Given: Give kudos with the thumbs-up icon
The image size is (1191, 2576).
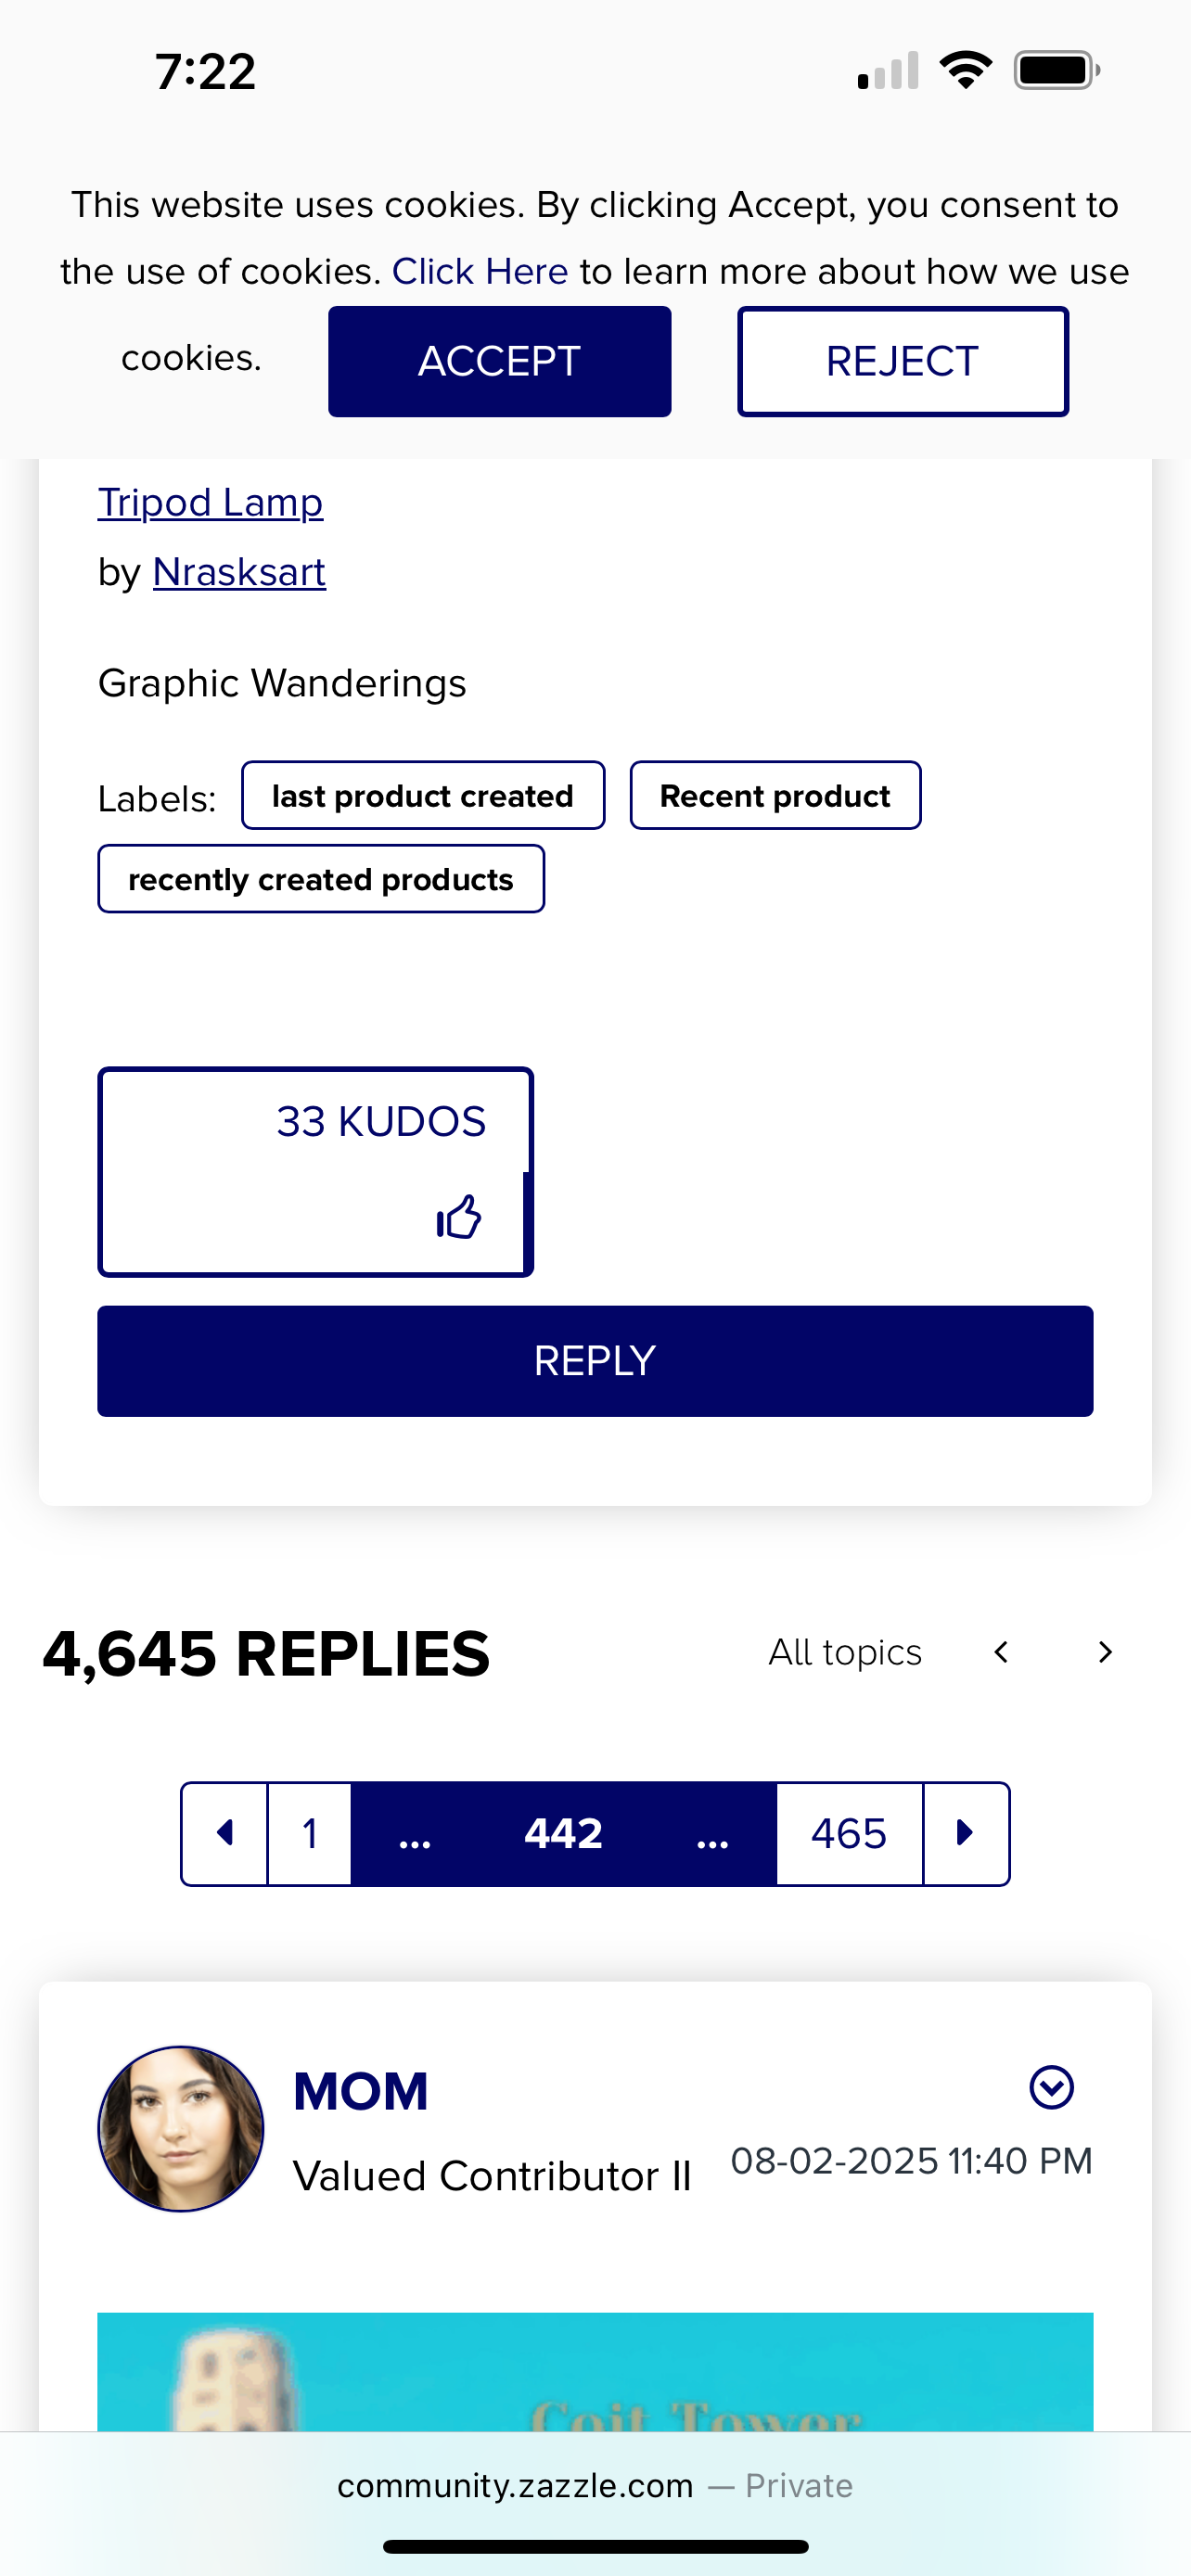Looking at the screenshot, I should coord(459,1217).
